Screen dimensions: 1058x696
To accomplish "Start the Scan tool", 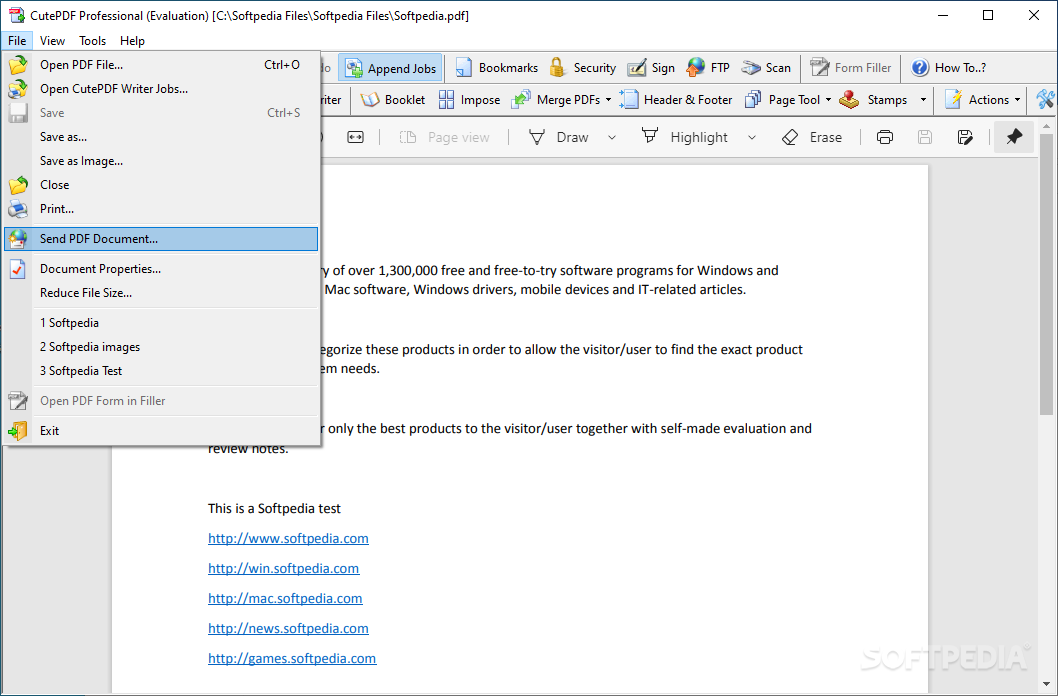I will coord(751,68).
